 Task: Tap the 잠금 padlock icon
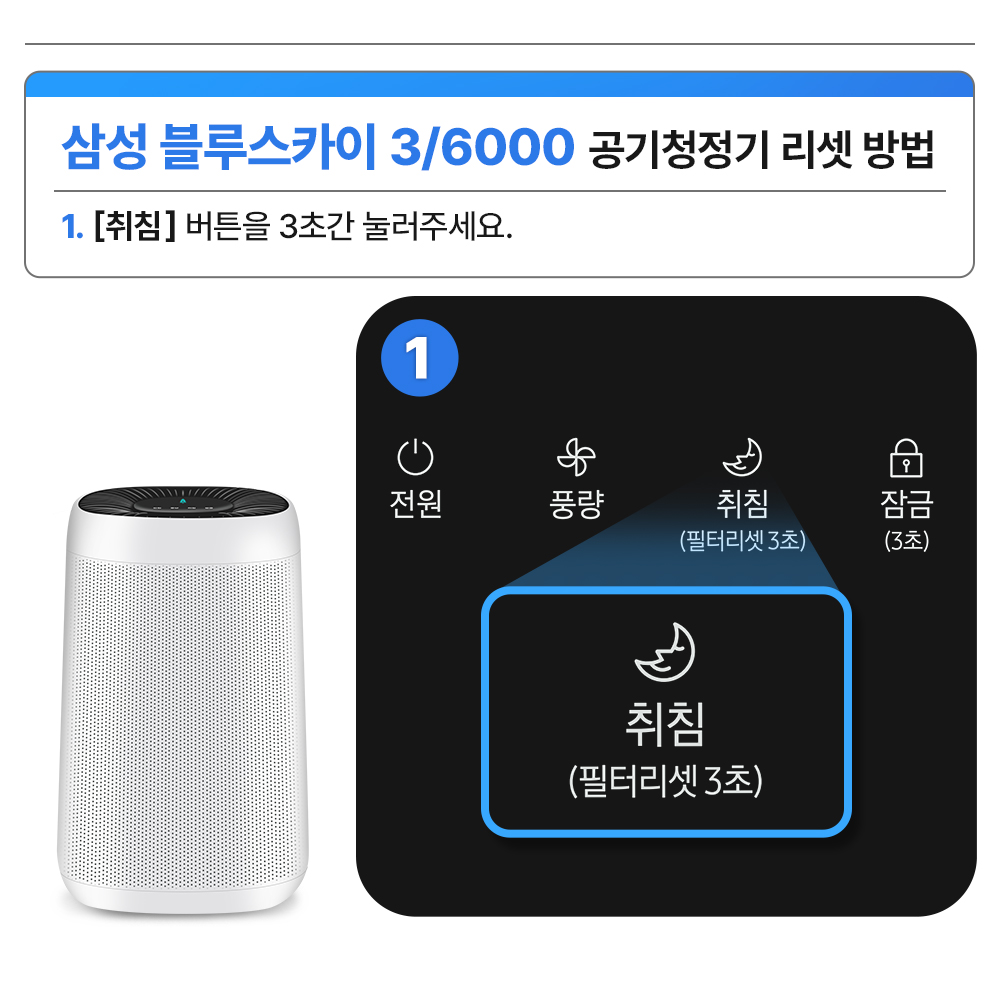pos(906,458)
